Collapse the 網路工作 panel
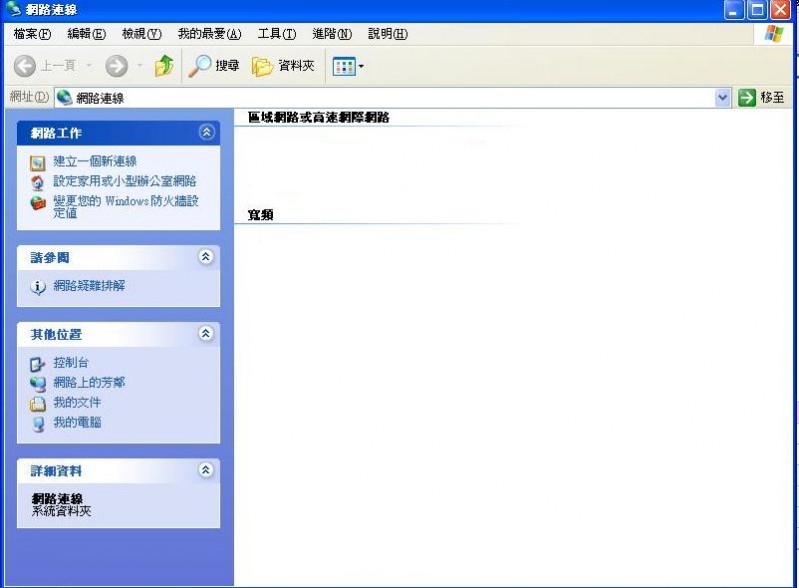799x588 pixels. point(206,132)
